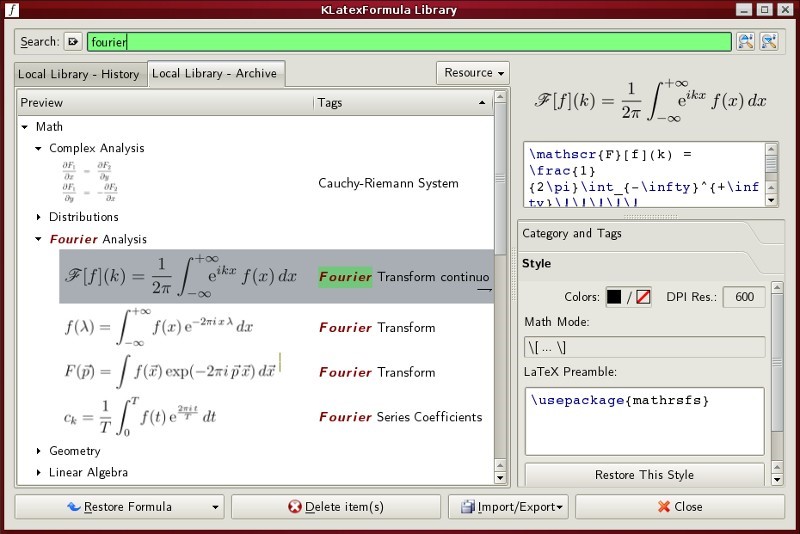Image resolution: width=800 pixels, height=534 pixels.
Task: Collapse the Math tree node
Action: [25, 127]
